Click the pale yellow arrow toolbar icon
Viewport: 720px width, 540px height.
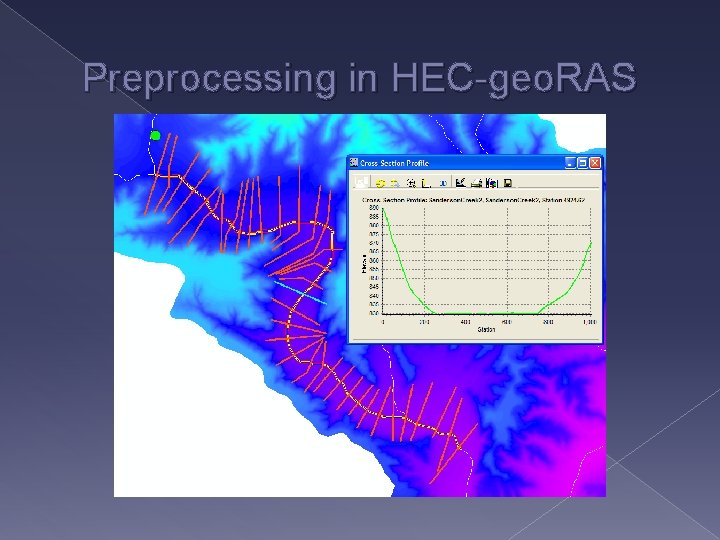(394, 183)
